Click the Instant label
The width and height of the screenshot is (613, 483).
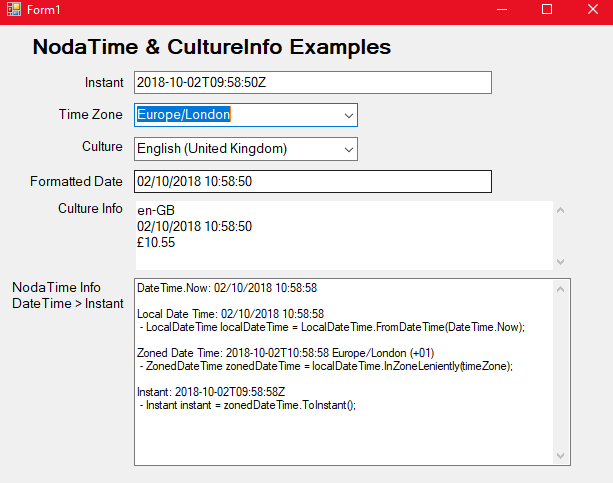coord(104,83)
